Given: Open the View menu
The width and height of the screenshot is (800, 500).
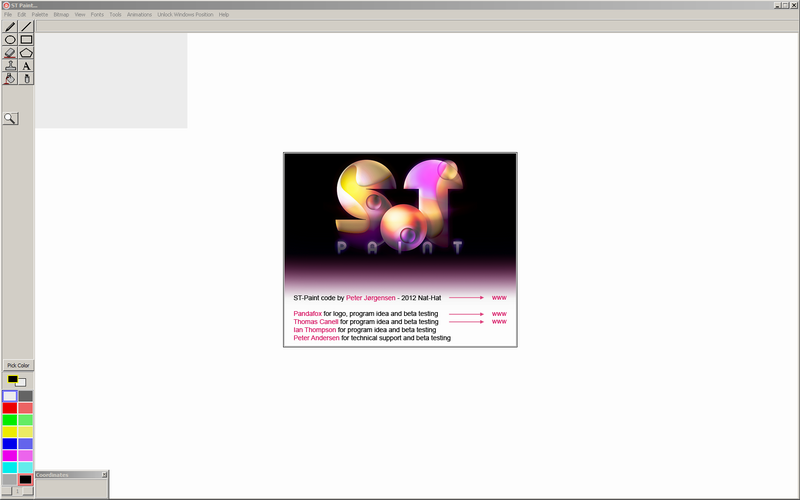Looking at the screenshot, I should 80,14.
